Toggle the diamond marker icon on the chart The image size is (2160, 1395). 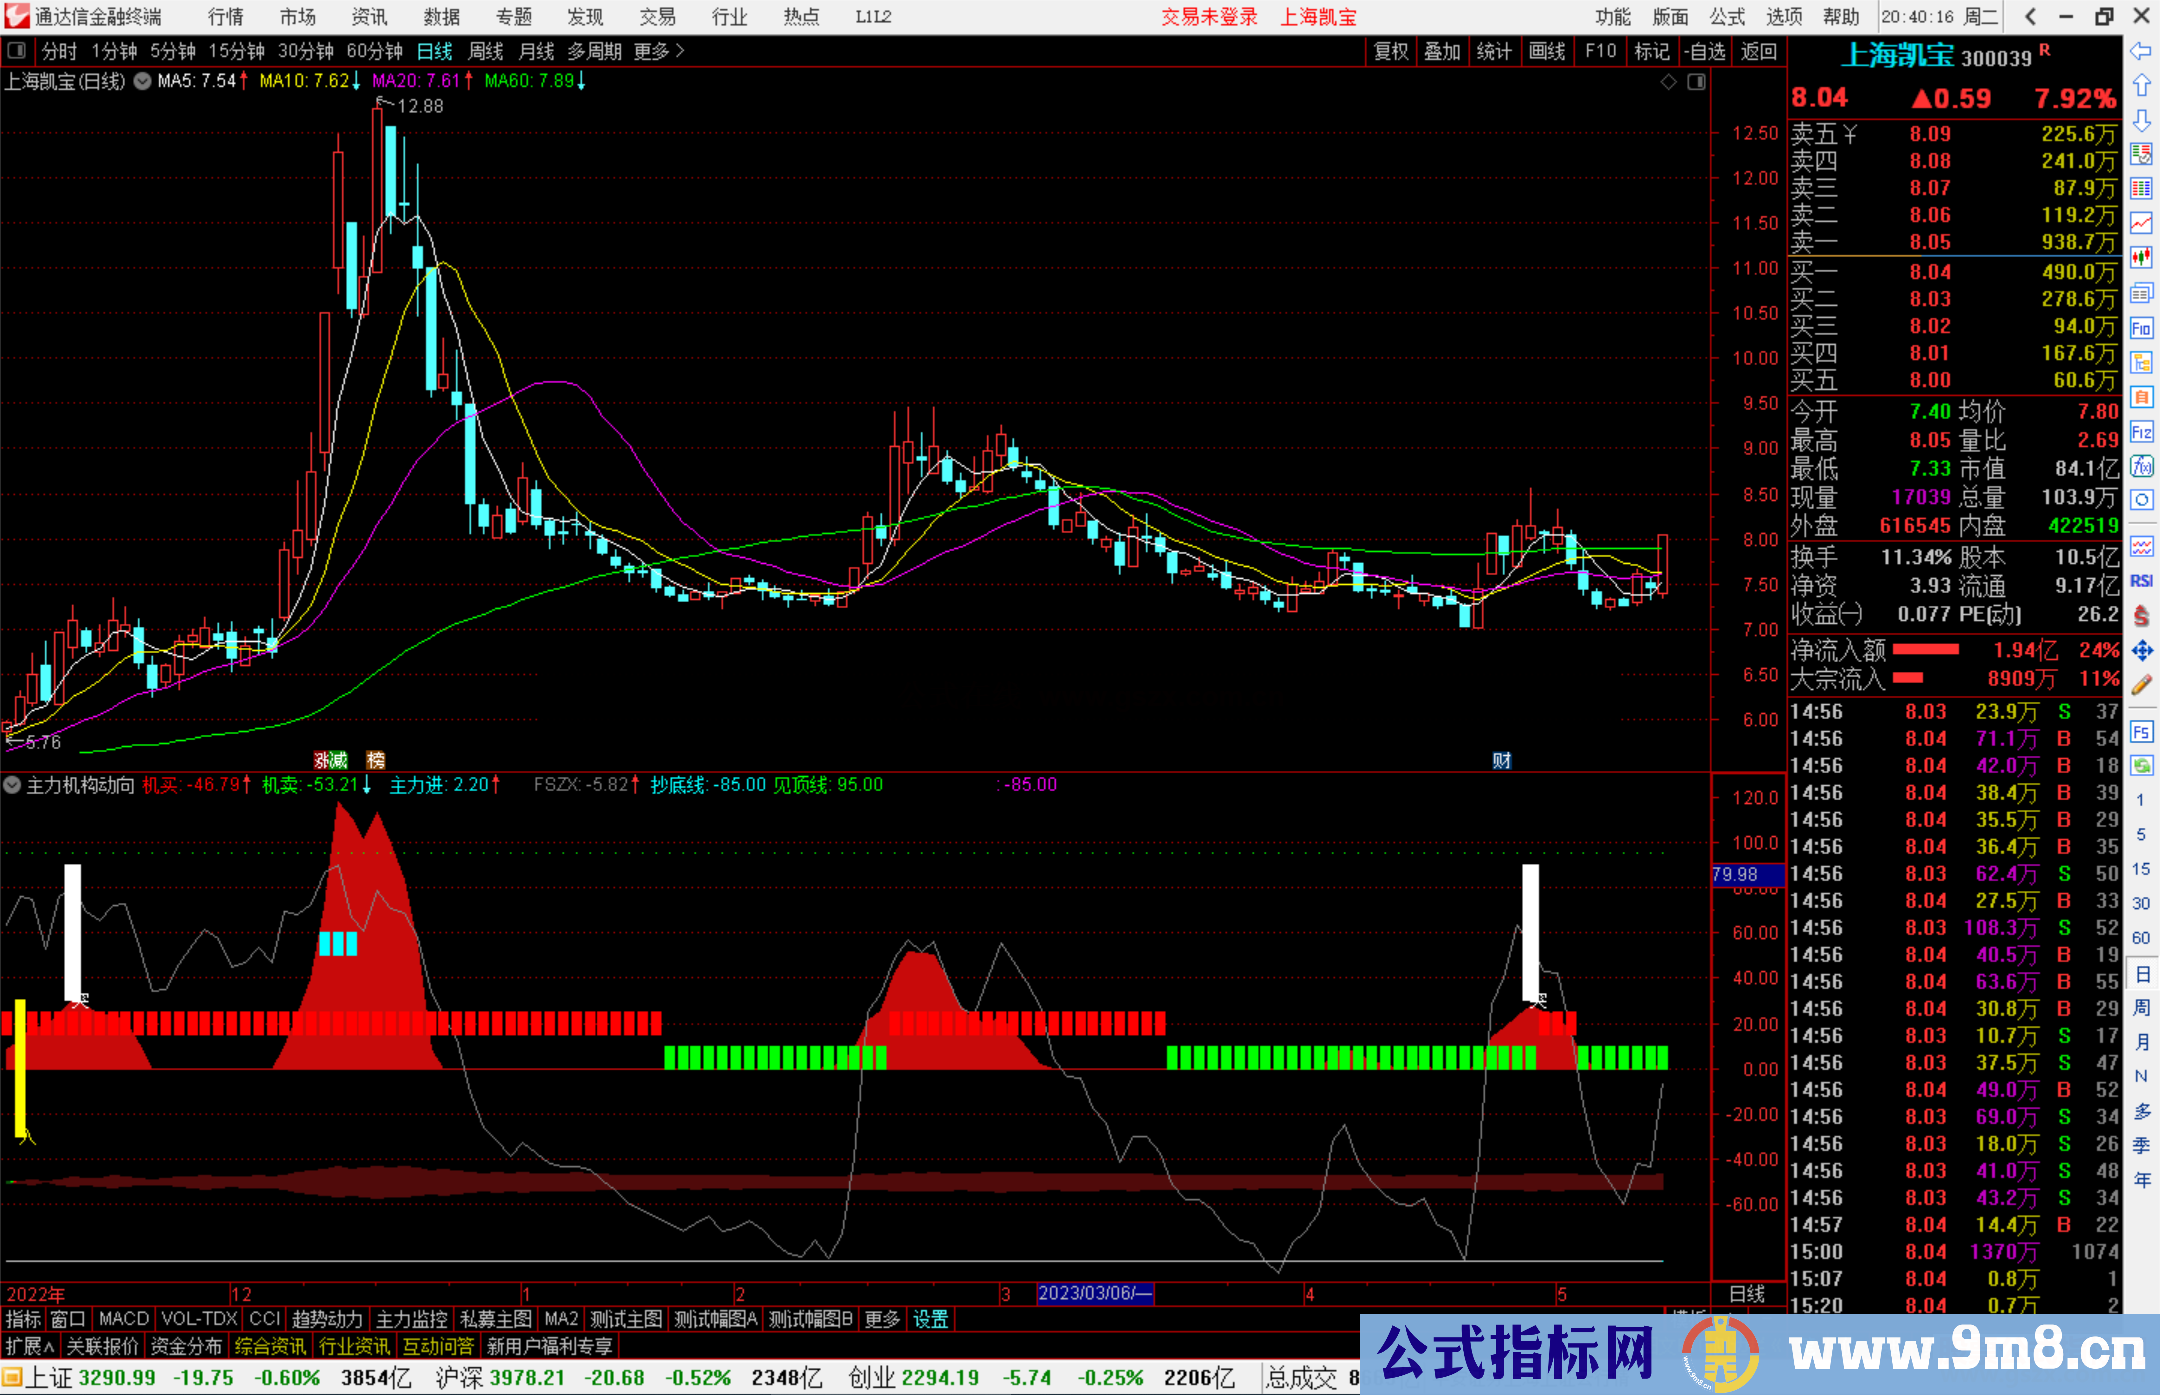pyautogui.click(x=1668, y=82)
